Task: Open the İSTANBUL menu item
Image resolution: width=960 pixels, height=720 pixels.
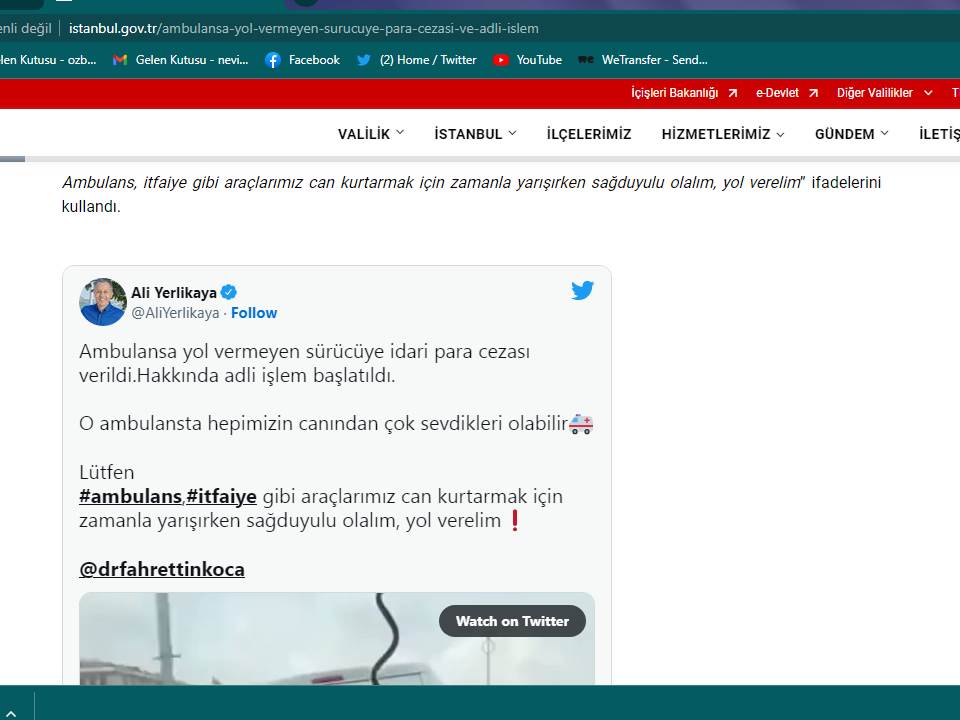Action: click(468, 134)
